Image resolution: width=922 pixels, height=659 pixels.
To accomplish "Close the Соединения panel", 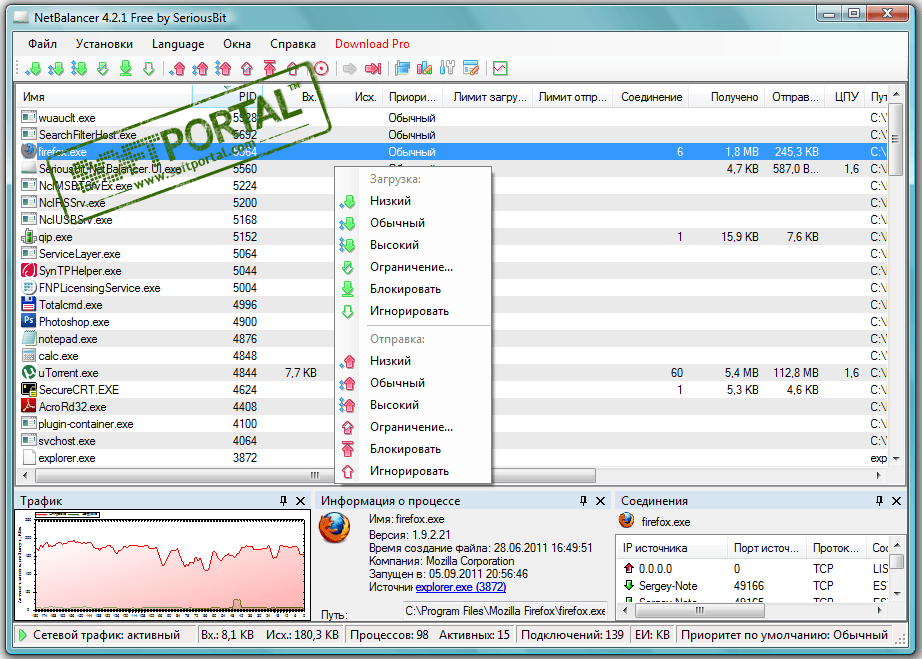I will click(x=896, y=501).
